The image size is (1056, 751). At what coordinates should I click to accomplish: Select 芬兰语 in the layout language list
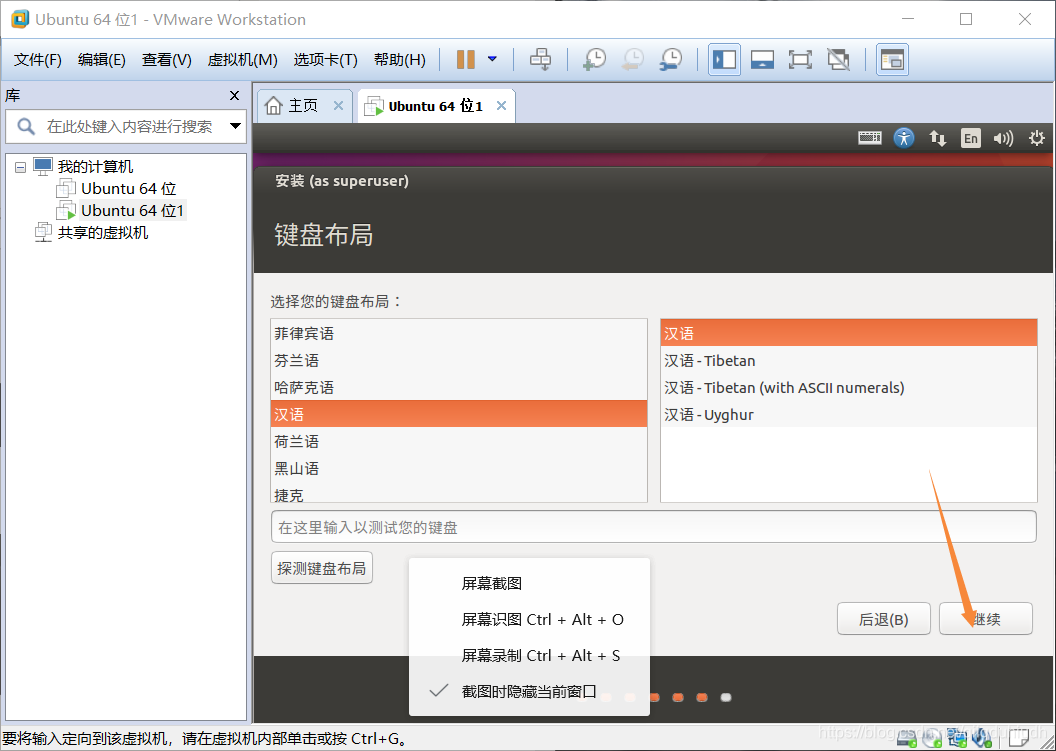coord(459,360)
